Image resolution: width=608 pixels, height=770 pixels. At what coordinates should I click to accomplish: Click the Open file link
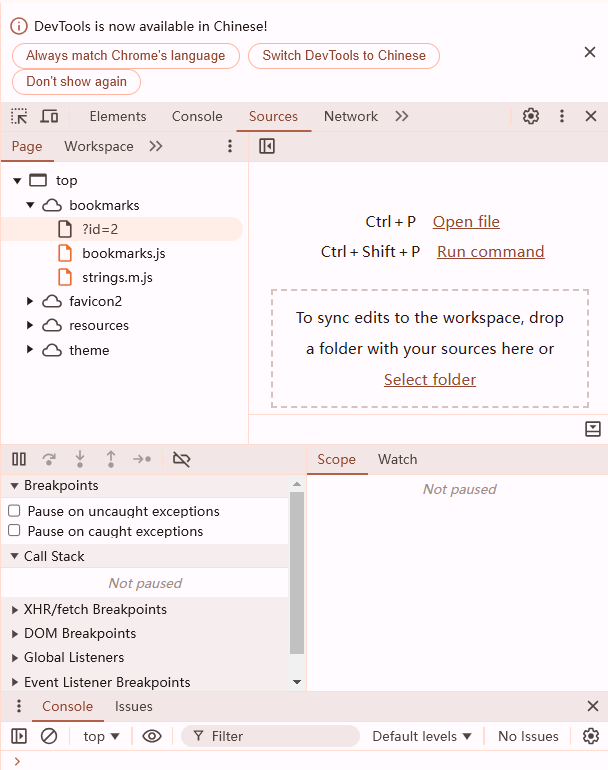pyautogui.click(x=466, y=221)
